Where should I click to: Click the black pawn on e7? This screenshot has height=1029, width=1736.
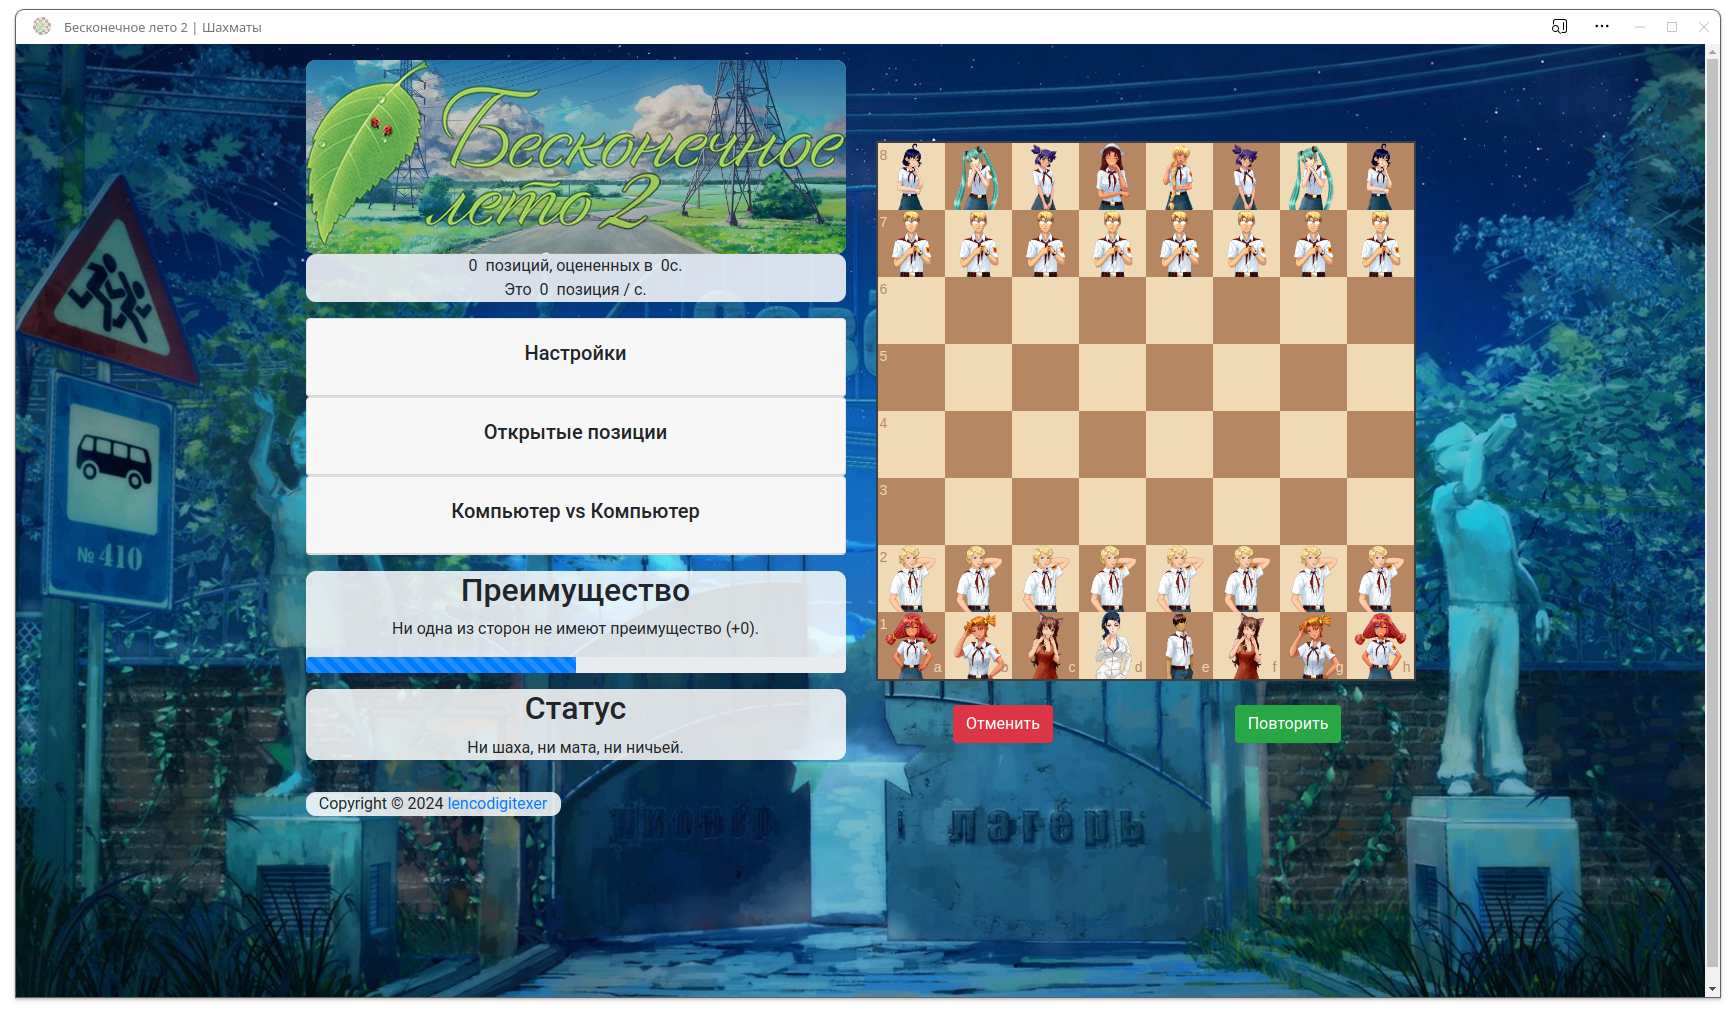tap(1179, 243)
